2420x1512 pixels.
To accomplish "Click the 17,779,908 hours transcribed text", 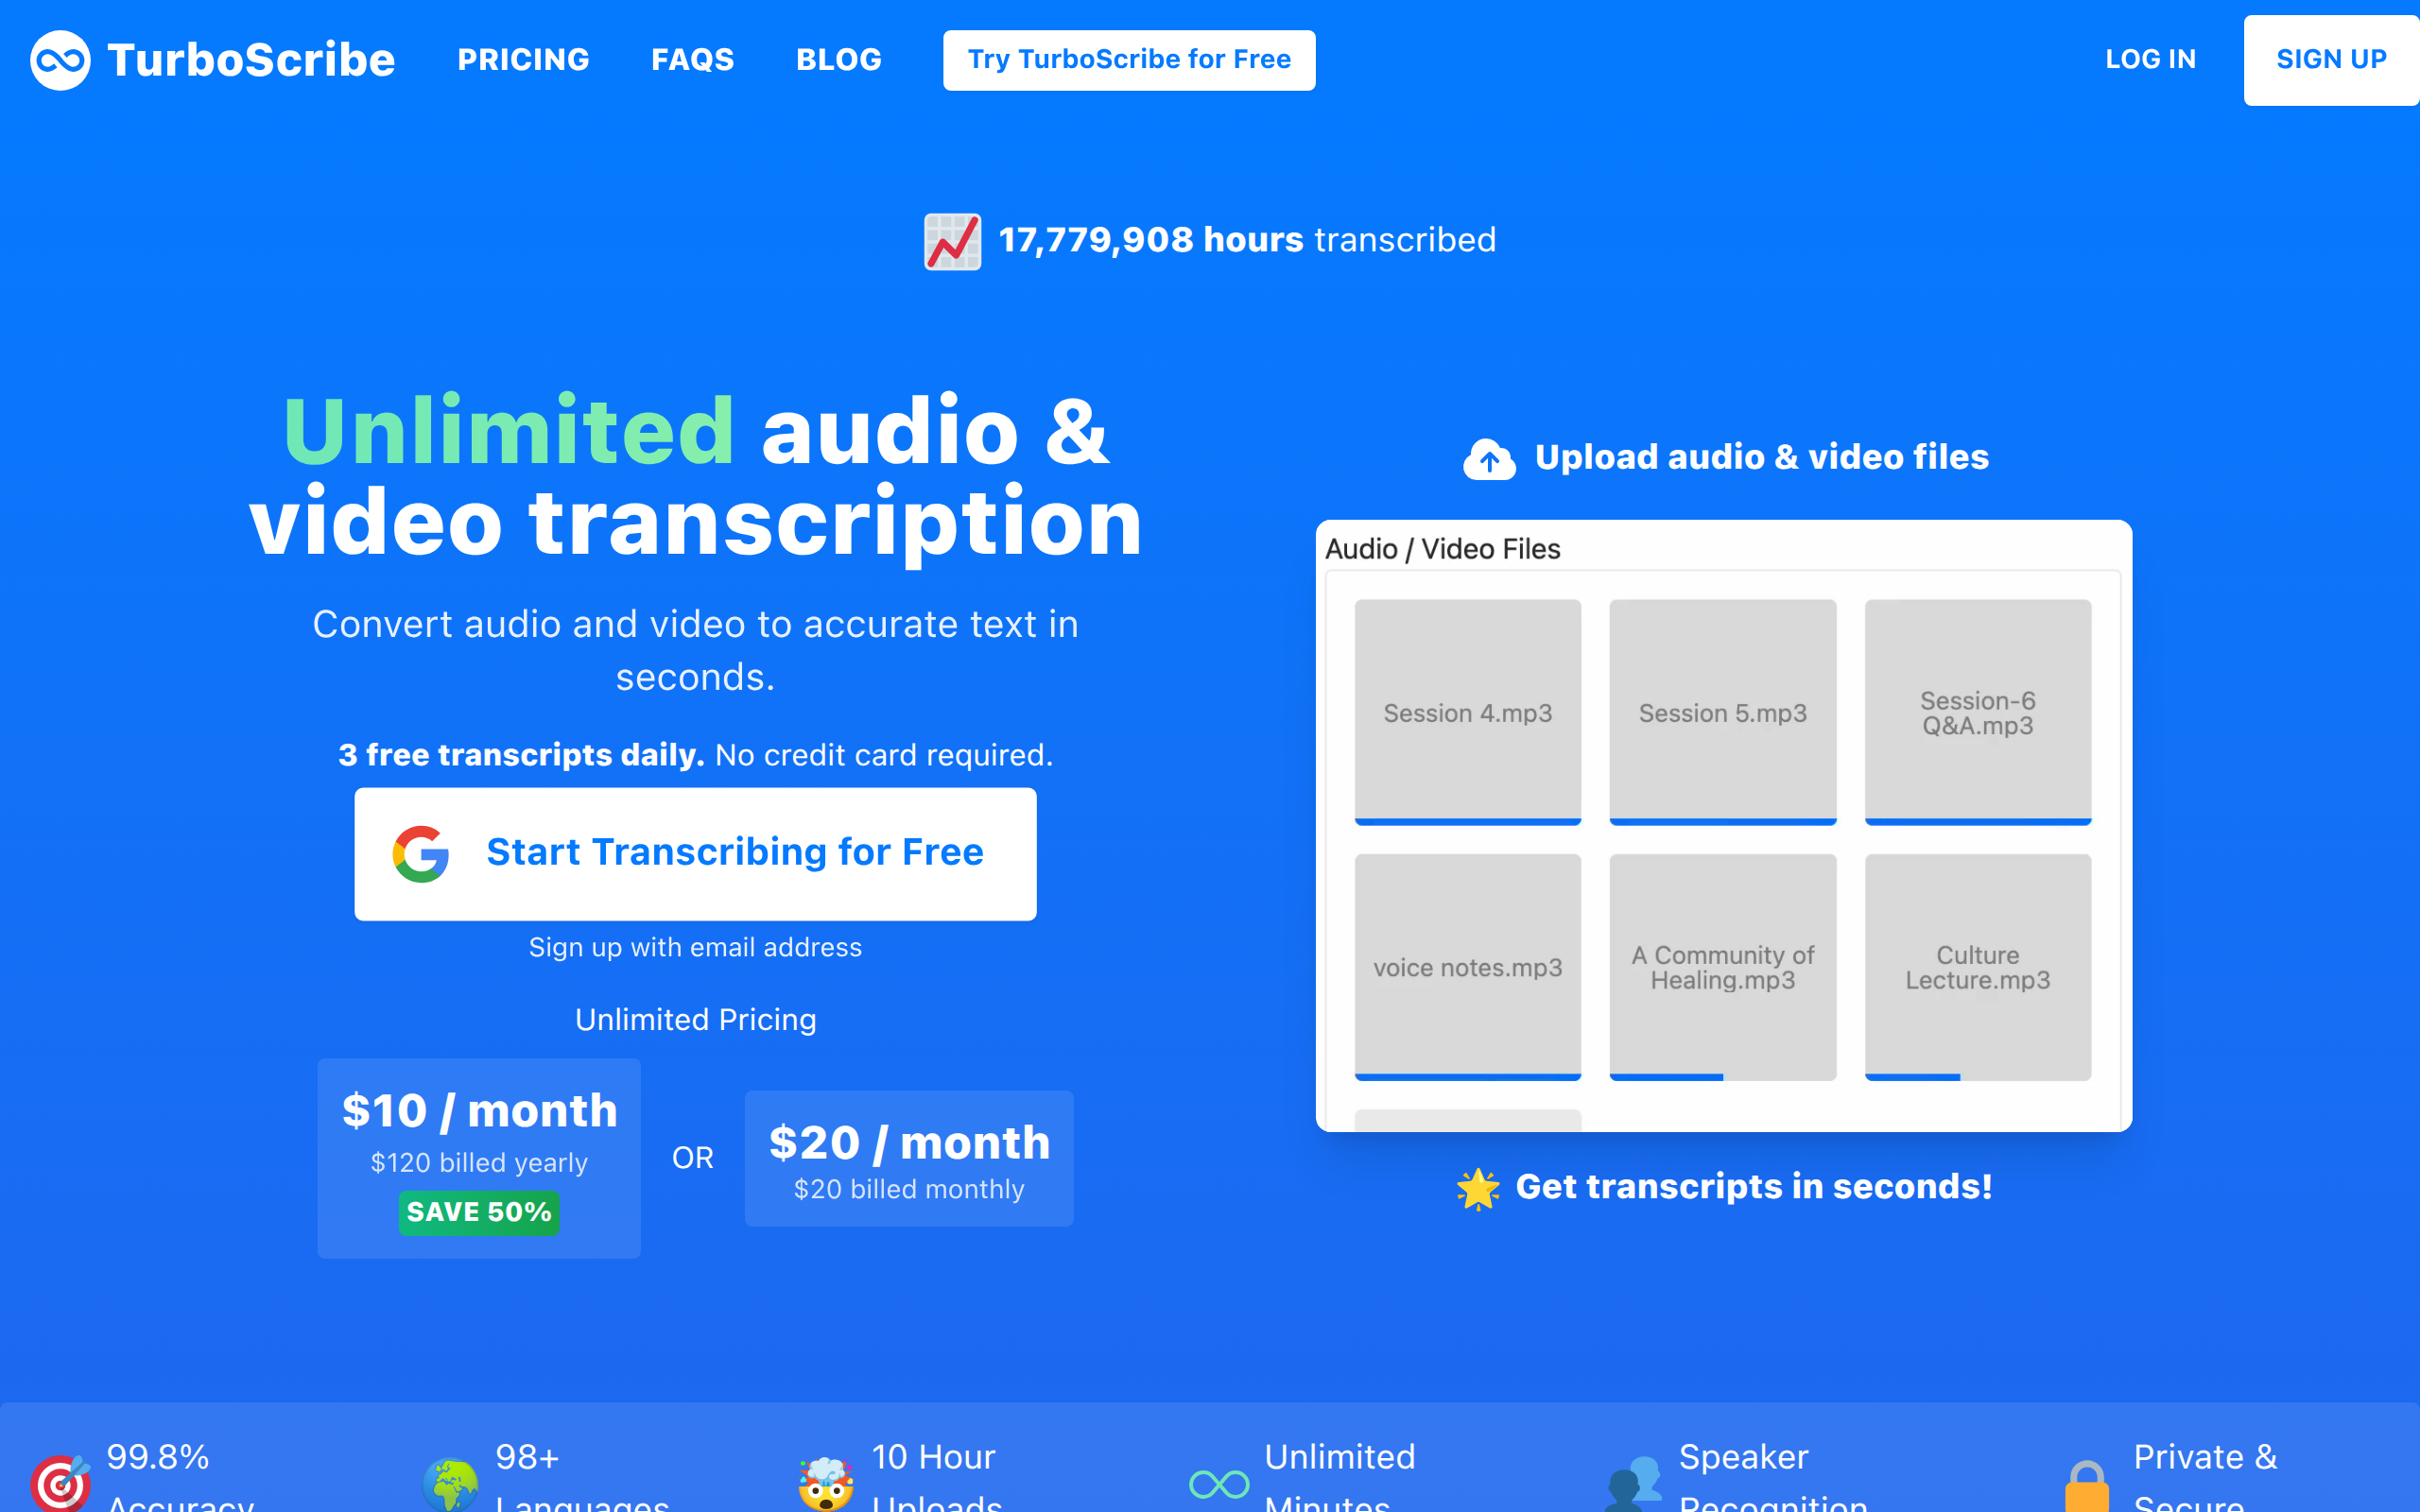I will pyautogui.click(x=1247, y=240).
